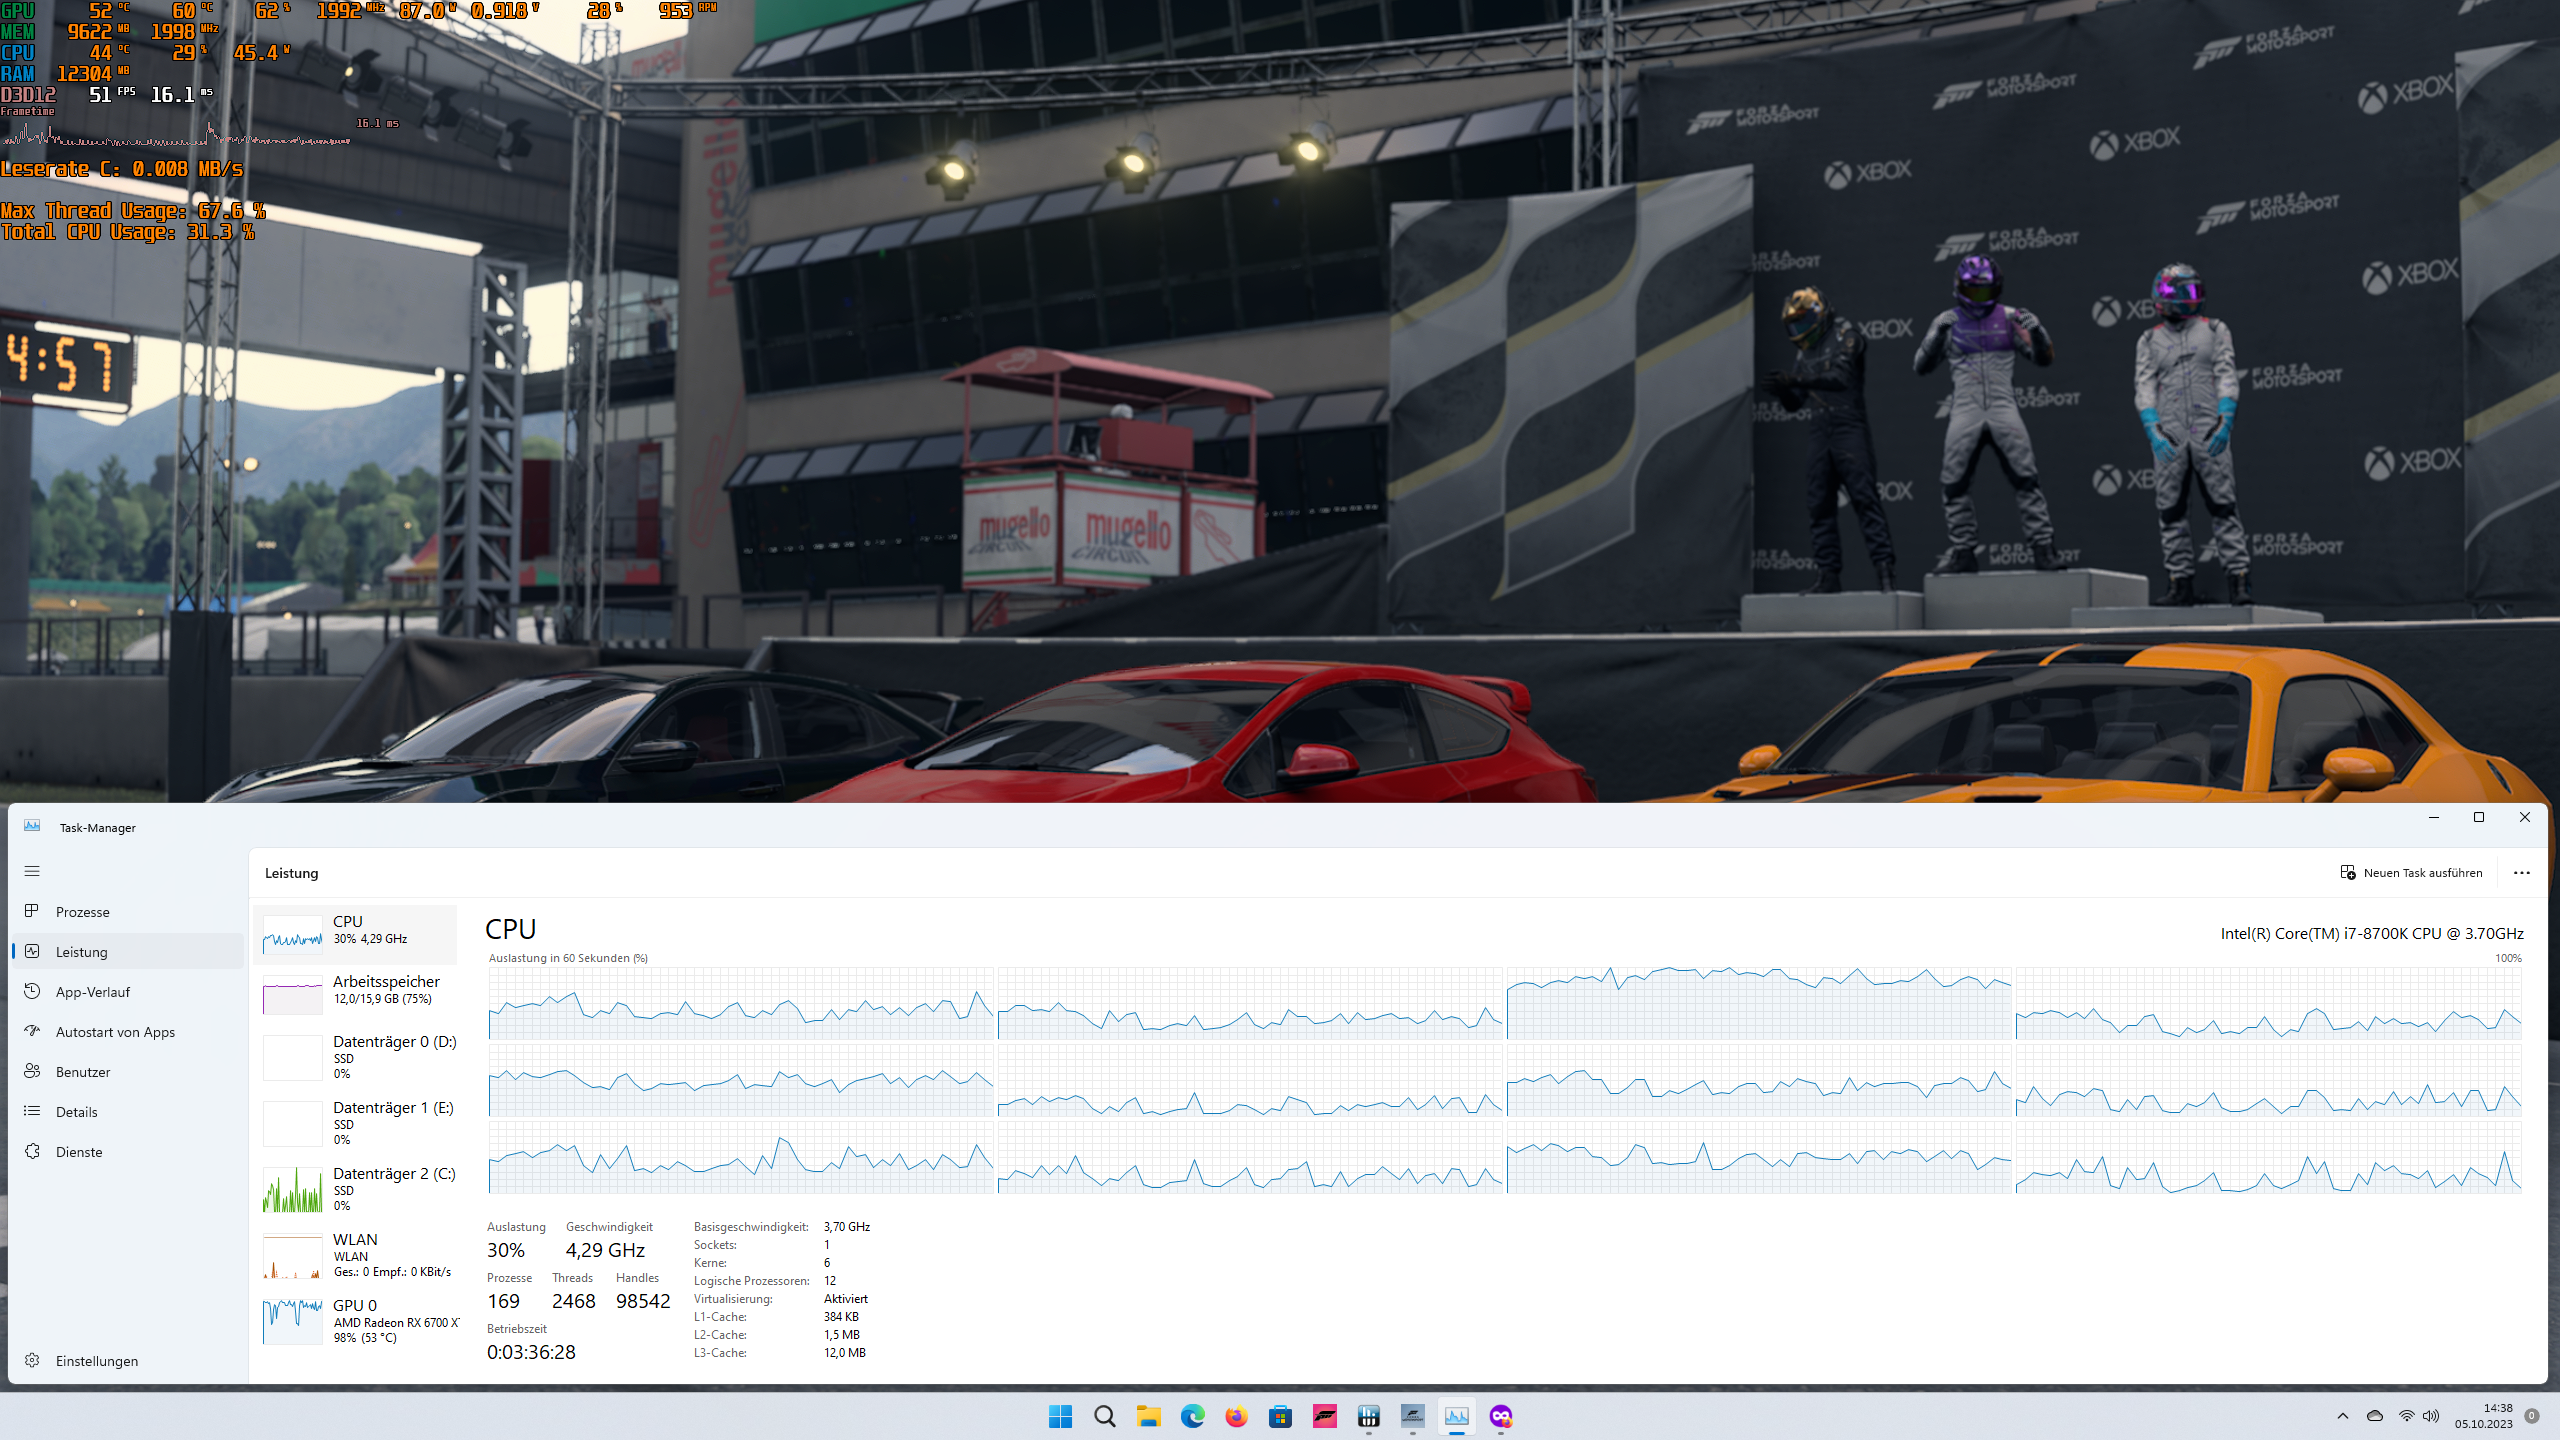
Task: Open App-Verlauf history page
Action: 92,992
